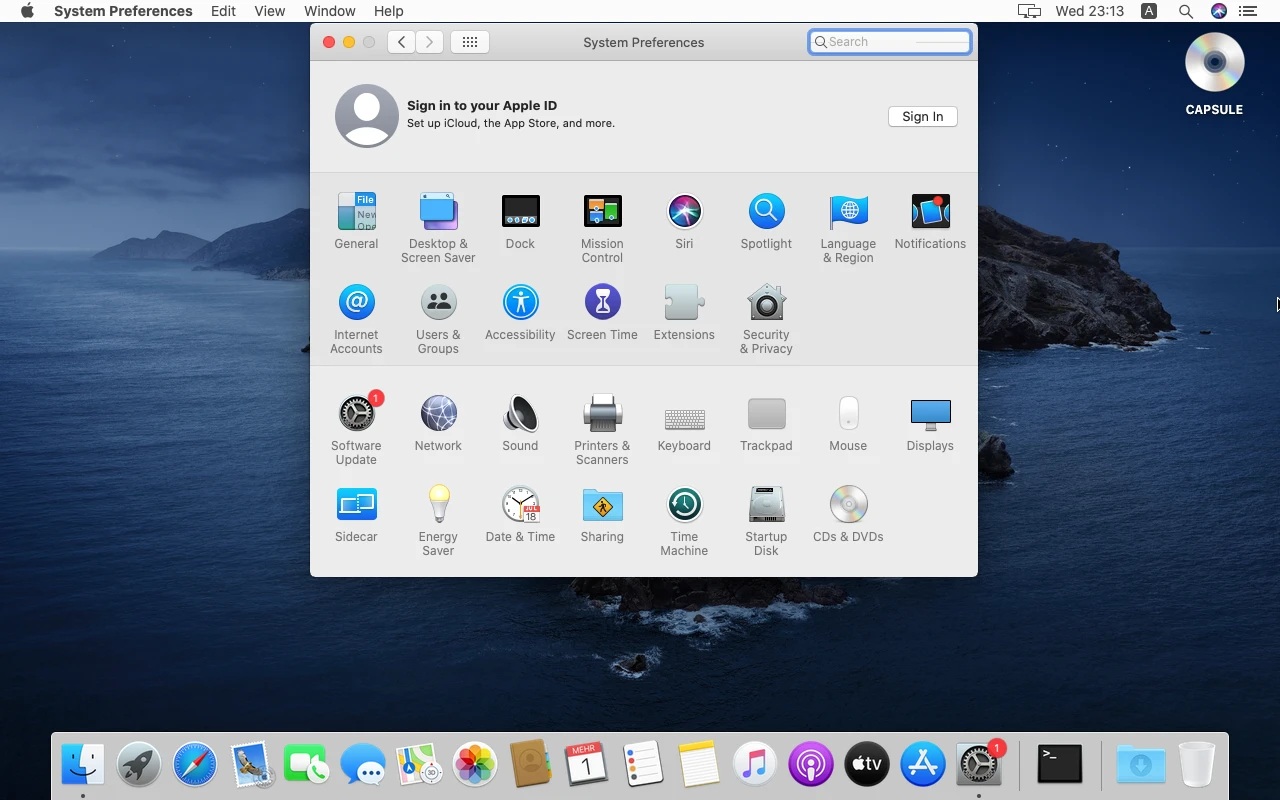Screen dimensions: 1280x800
Task: Click the Apple ID user avatar
Action: [x=367, y=116]
